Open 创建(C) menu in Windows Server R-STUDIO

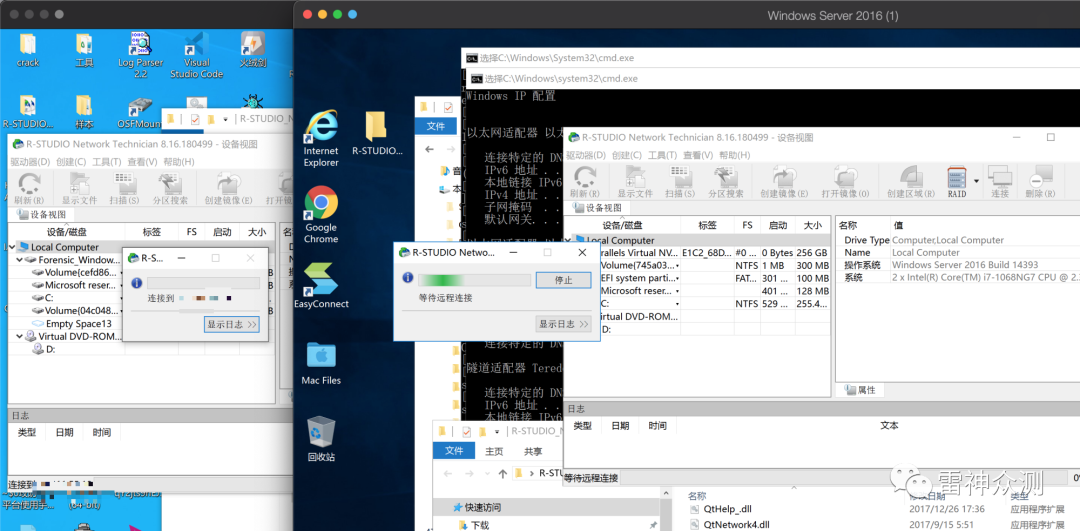click(x=627, y=155)
